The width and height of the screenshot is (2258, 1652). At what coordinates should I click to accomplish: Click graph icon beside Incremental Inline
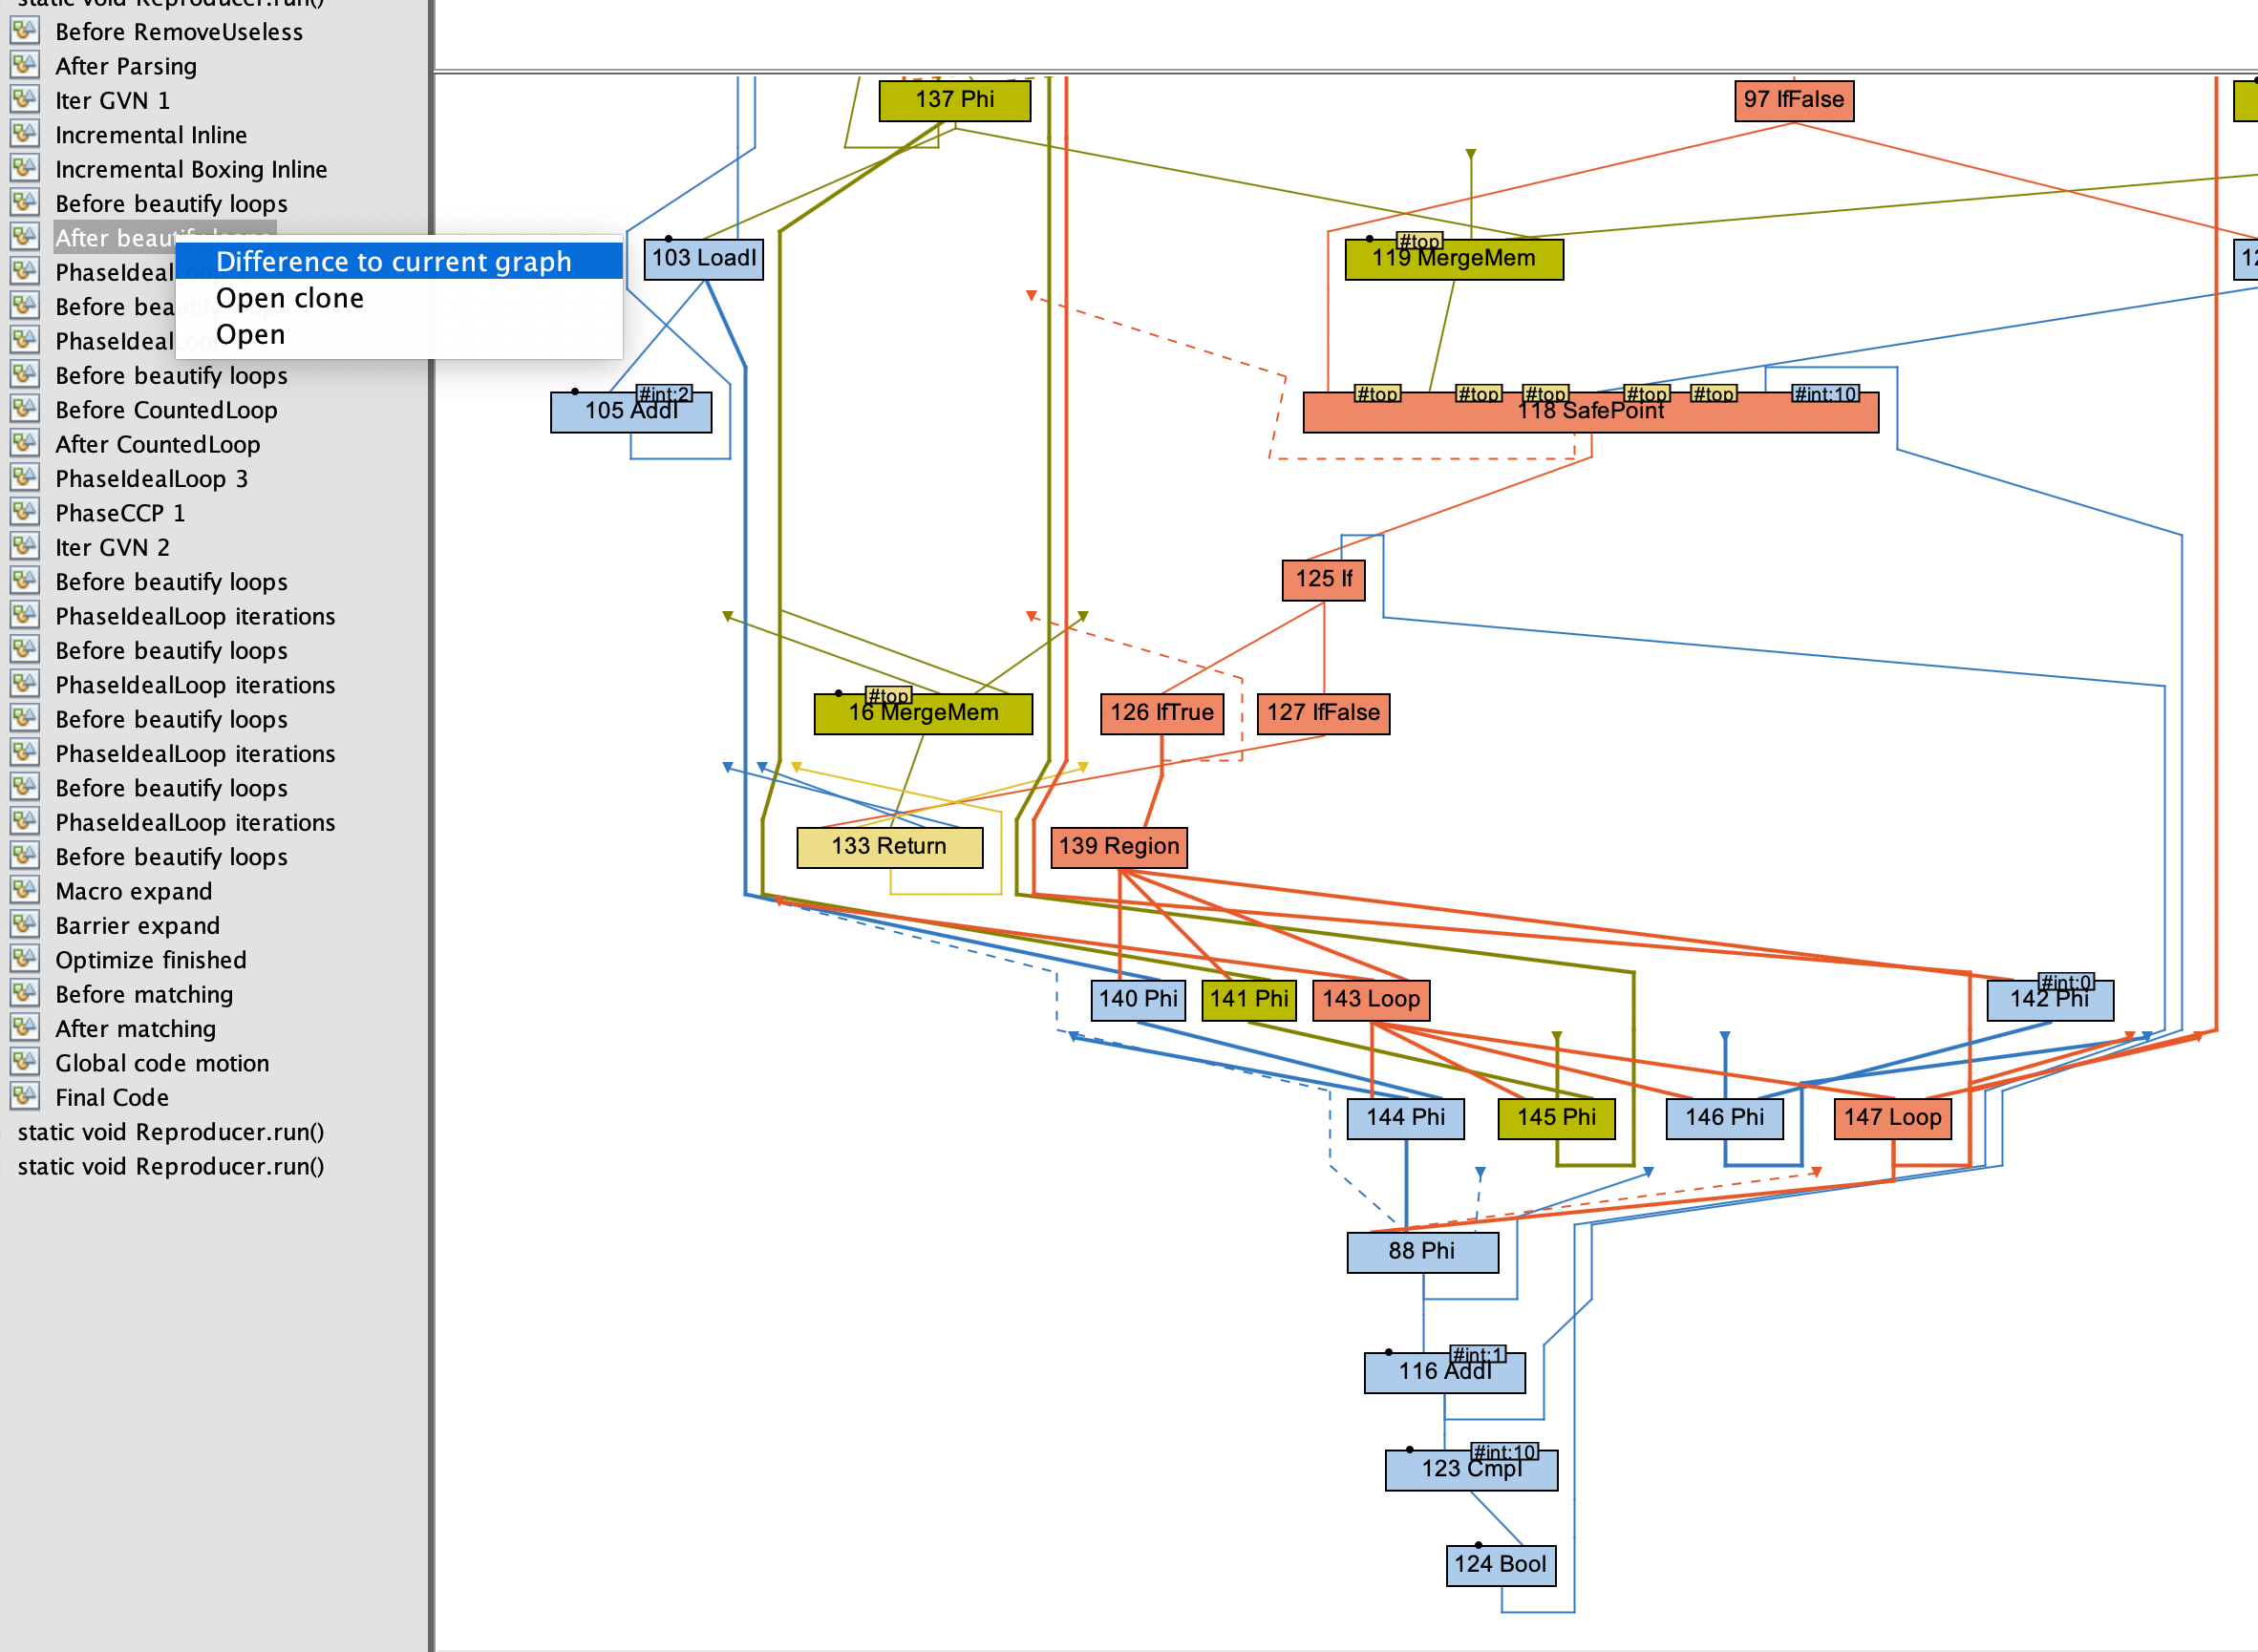(24, 134)
